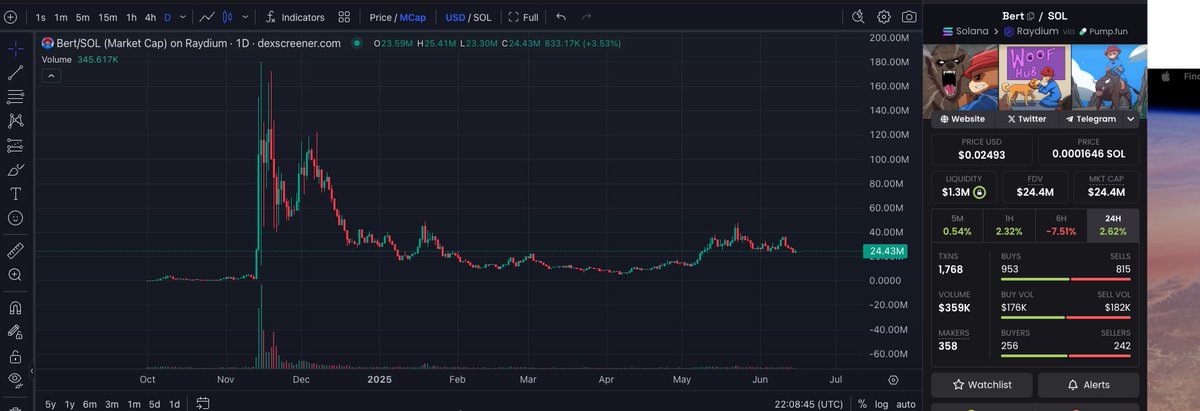Open the Indicators menu
This screenshot has width=1200, height=411.
295,17
